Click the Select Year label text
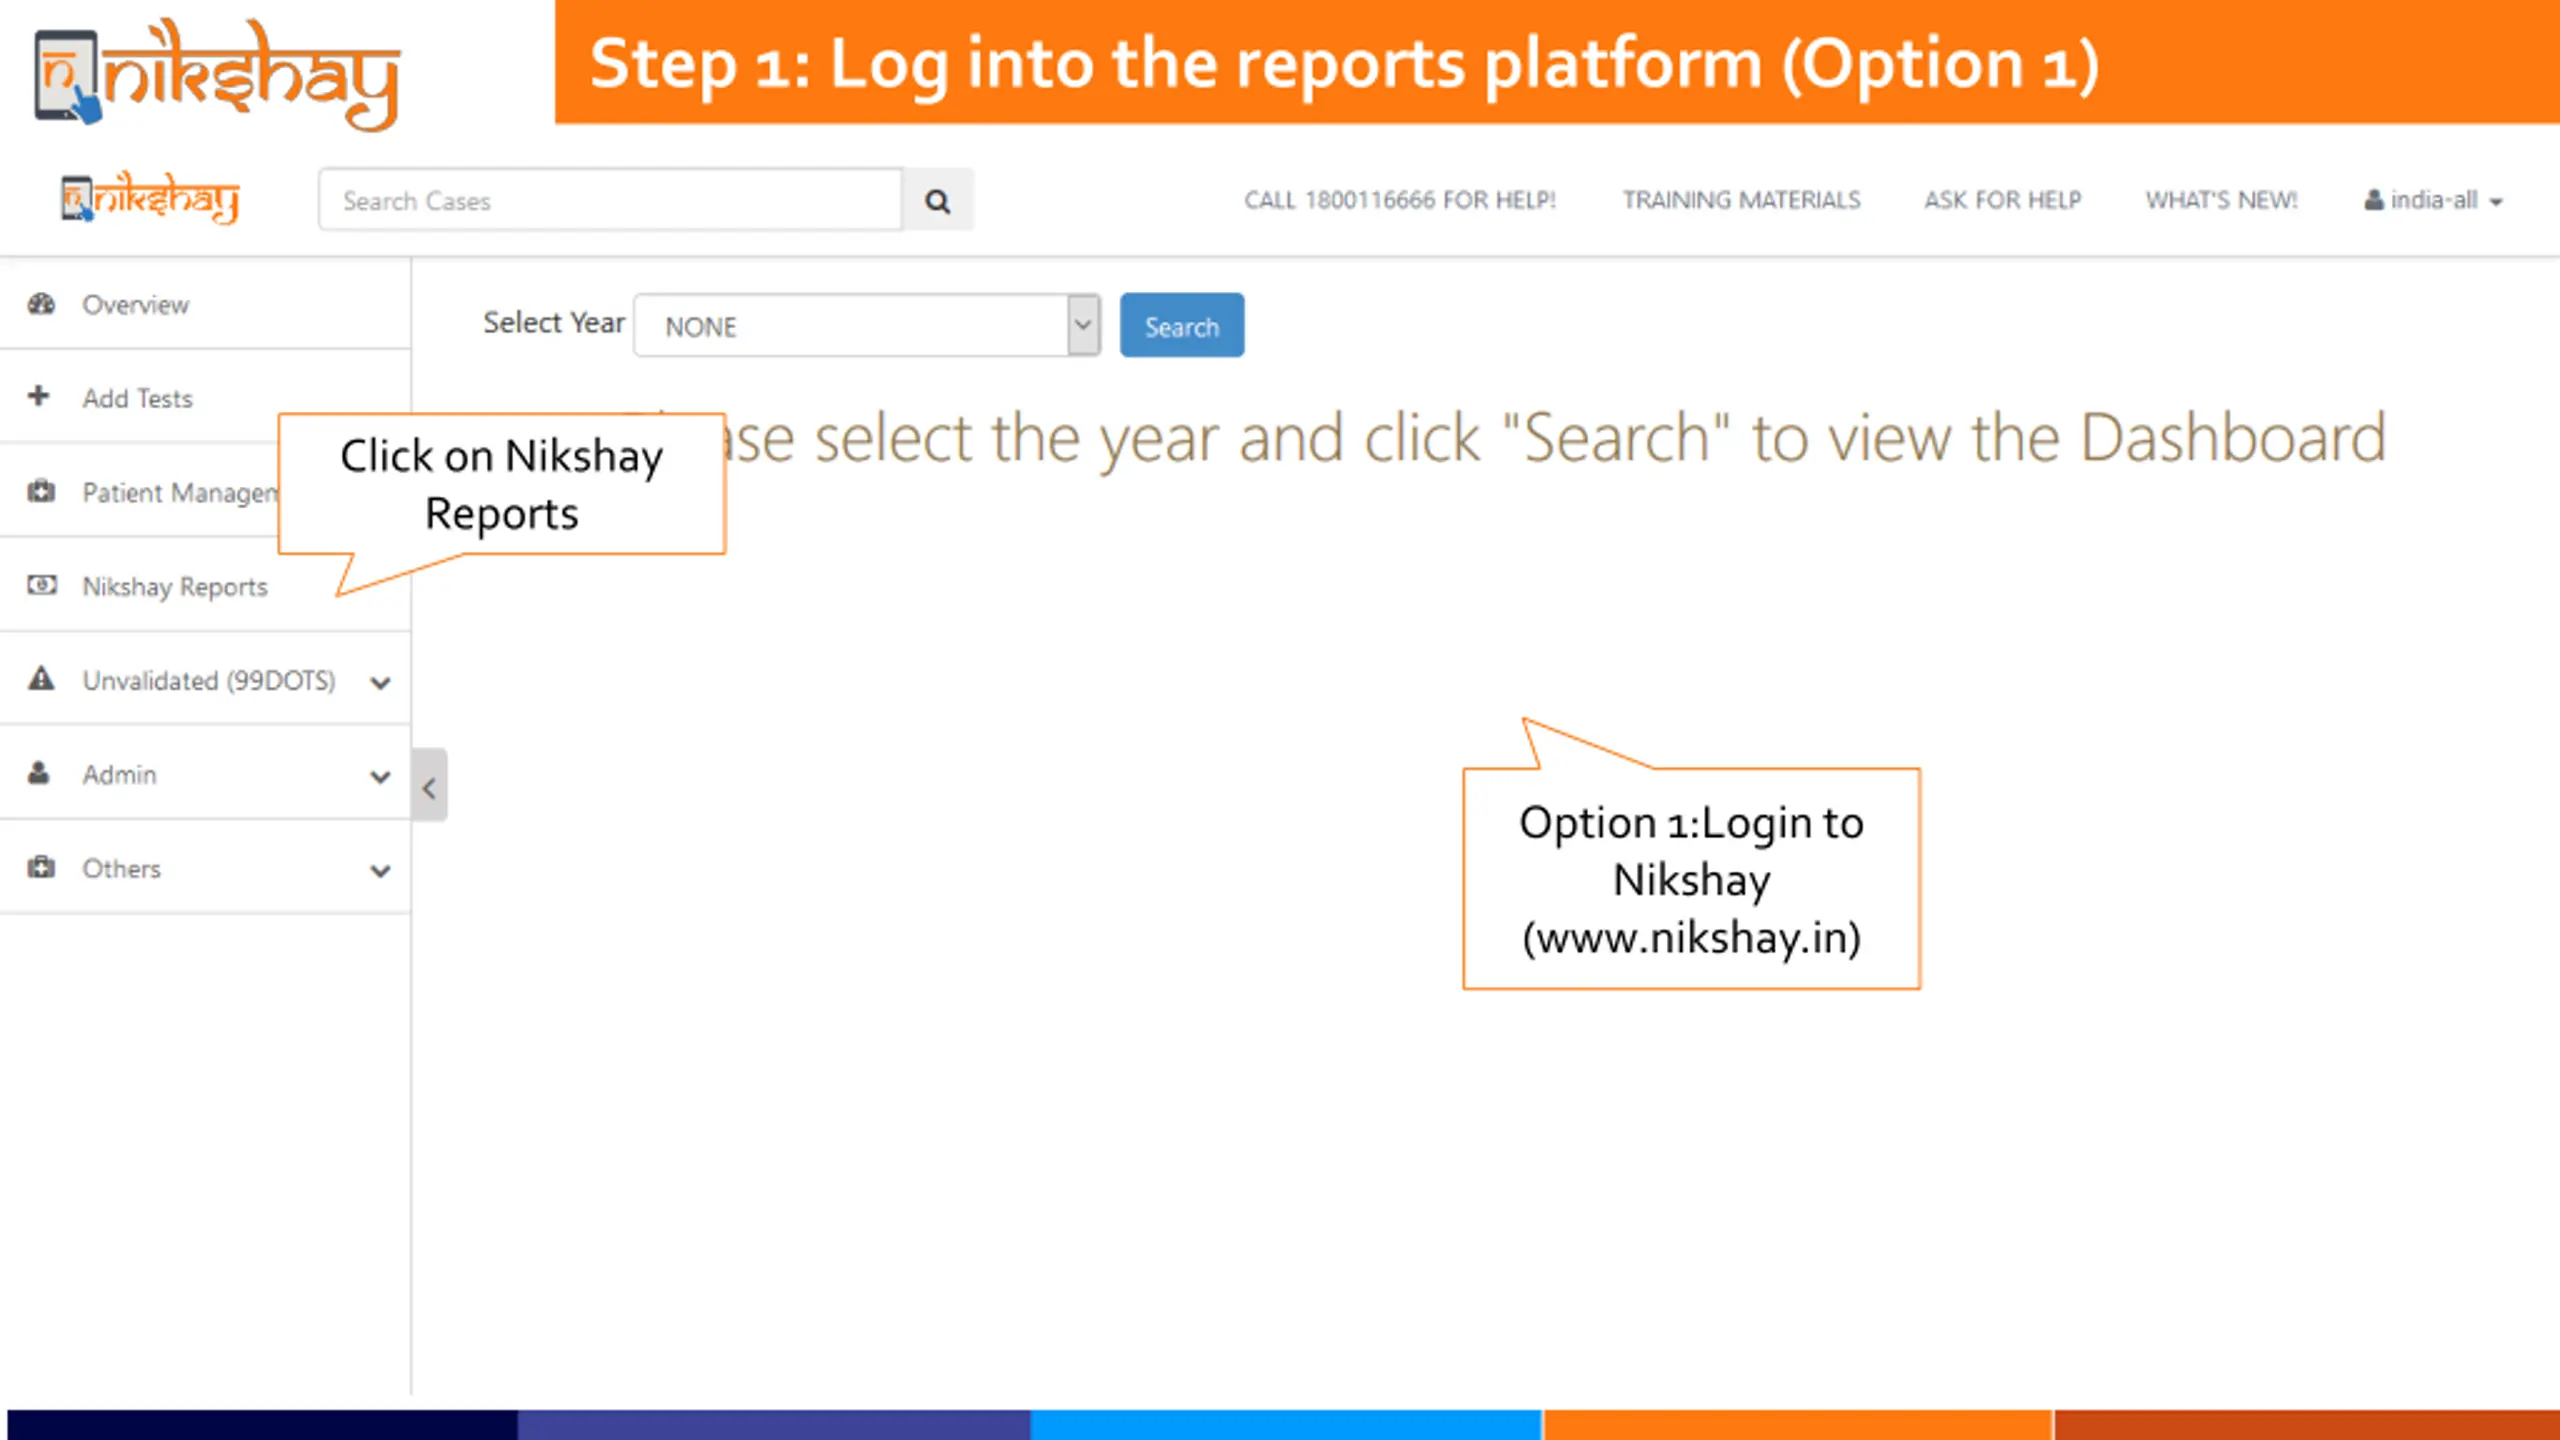The image size is (2560, 1440). (554, 323)
